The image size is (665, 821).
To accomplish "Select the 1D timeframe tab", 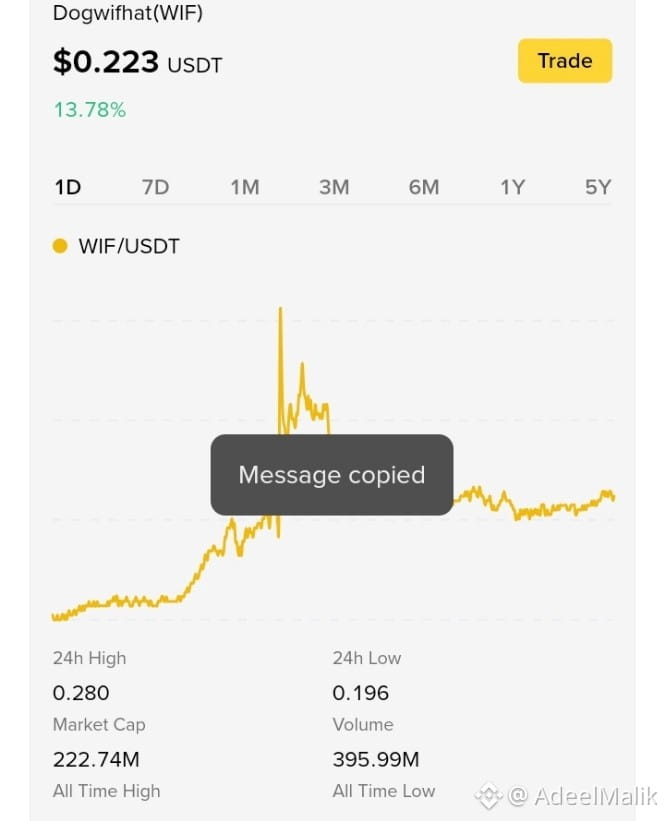I will (x=68, y=187).
